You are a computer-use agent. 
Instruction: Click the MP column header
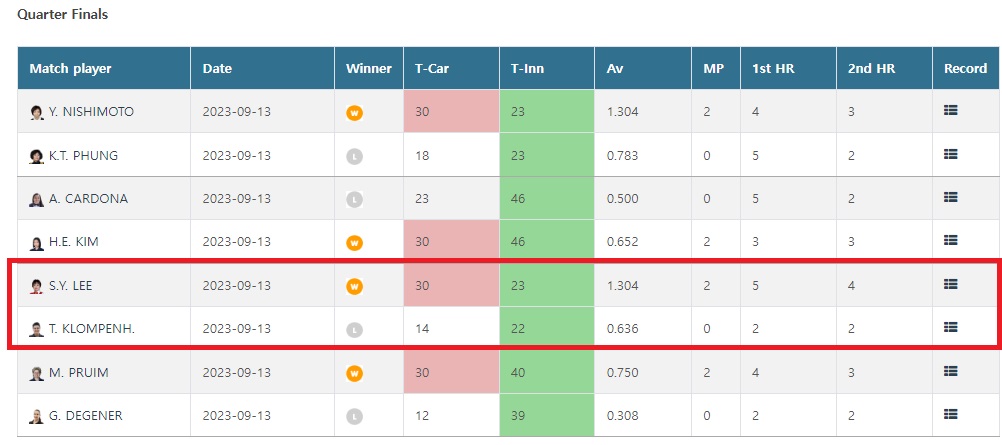point(713,68)
